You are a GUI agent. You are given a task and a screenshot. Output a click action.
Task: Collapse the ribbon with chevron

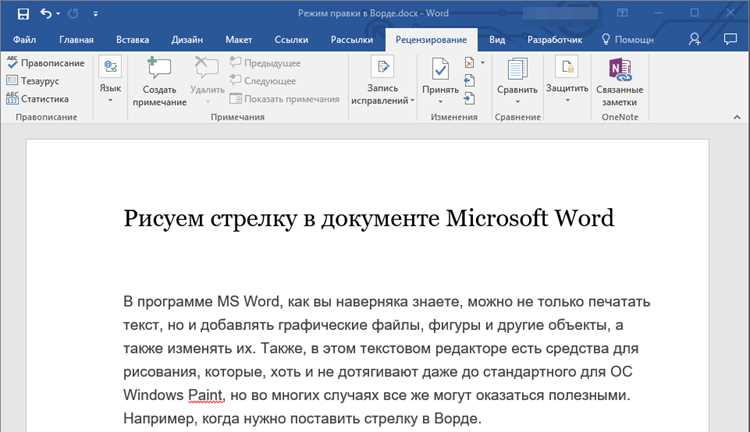click(737, 117)
